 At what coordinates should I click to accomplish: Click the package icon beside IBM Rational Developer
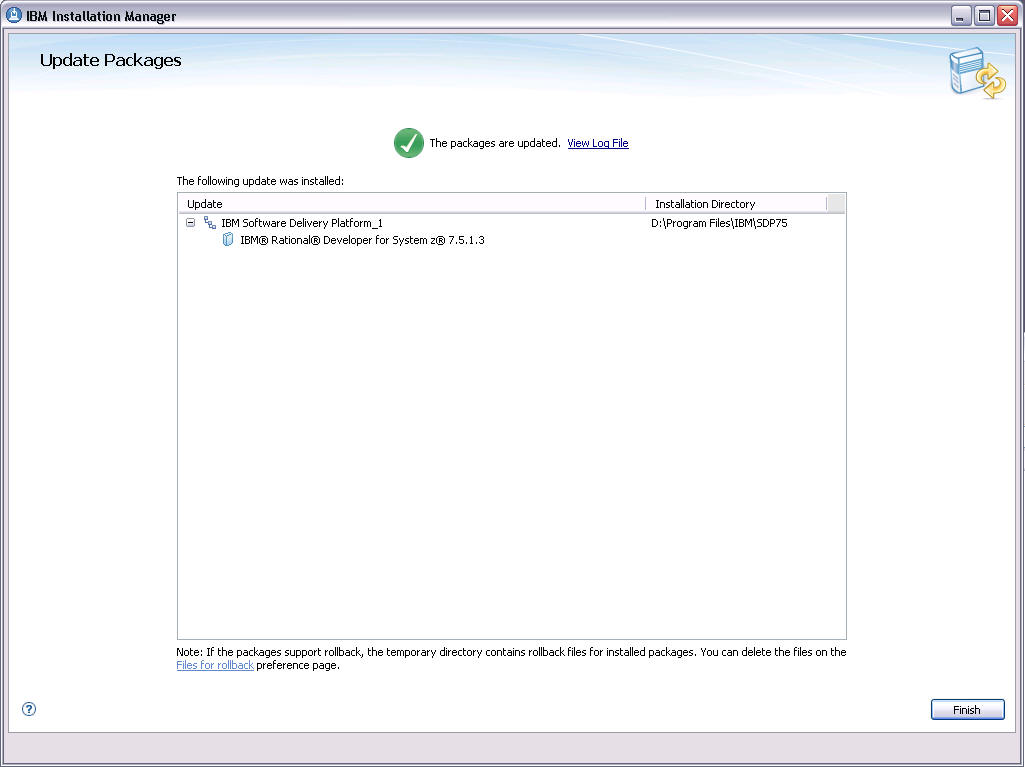pyautogui.click(x=228, y=239)
